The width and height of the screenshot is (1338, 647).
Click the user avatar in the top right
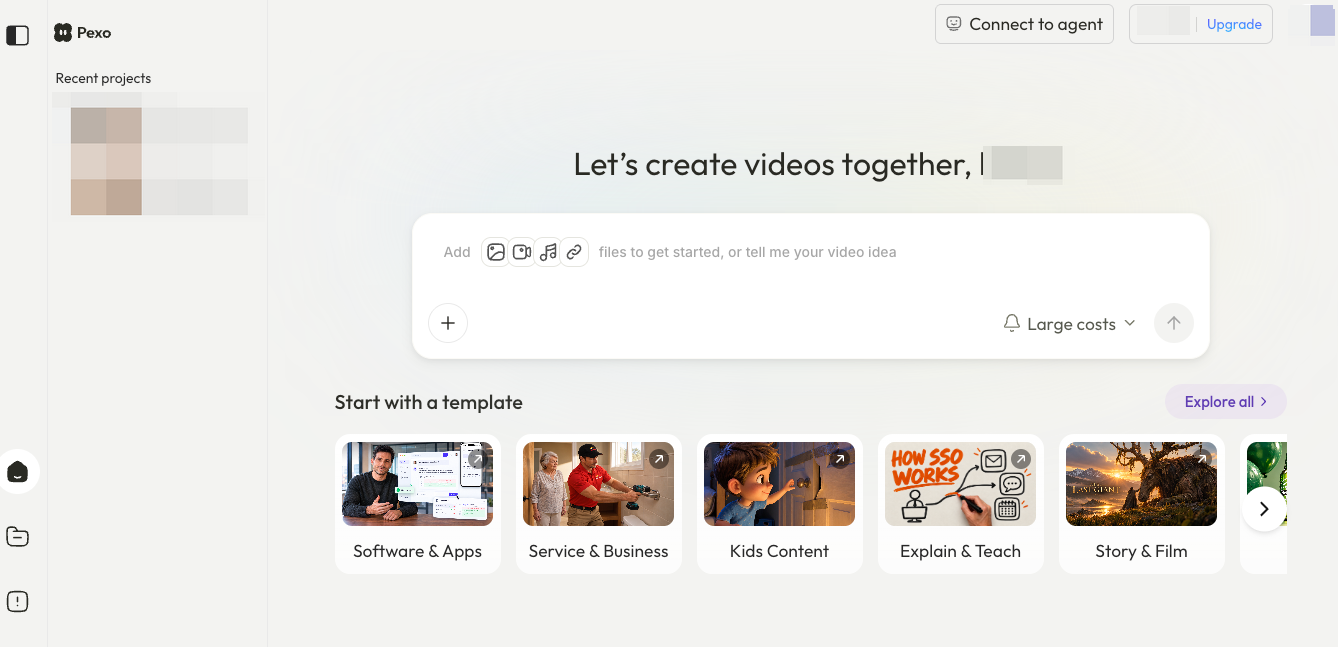1322,22
